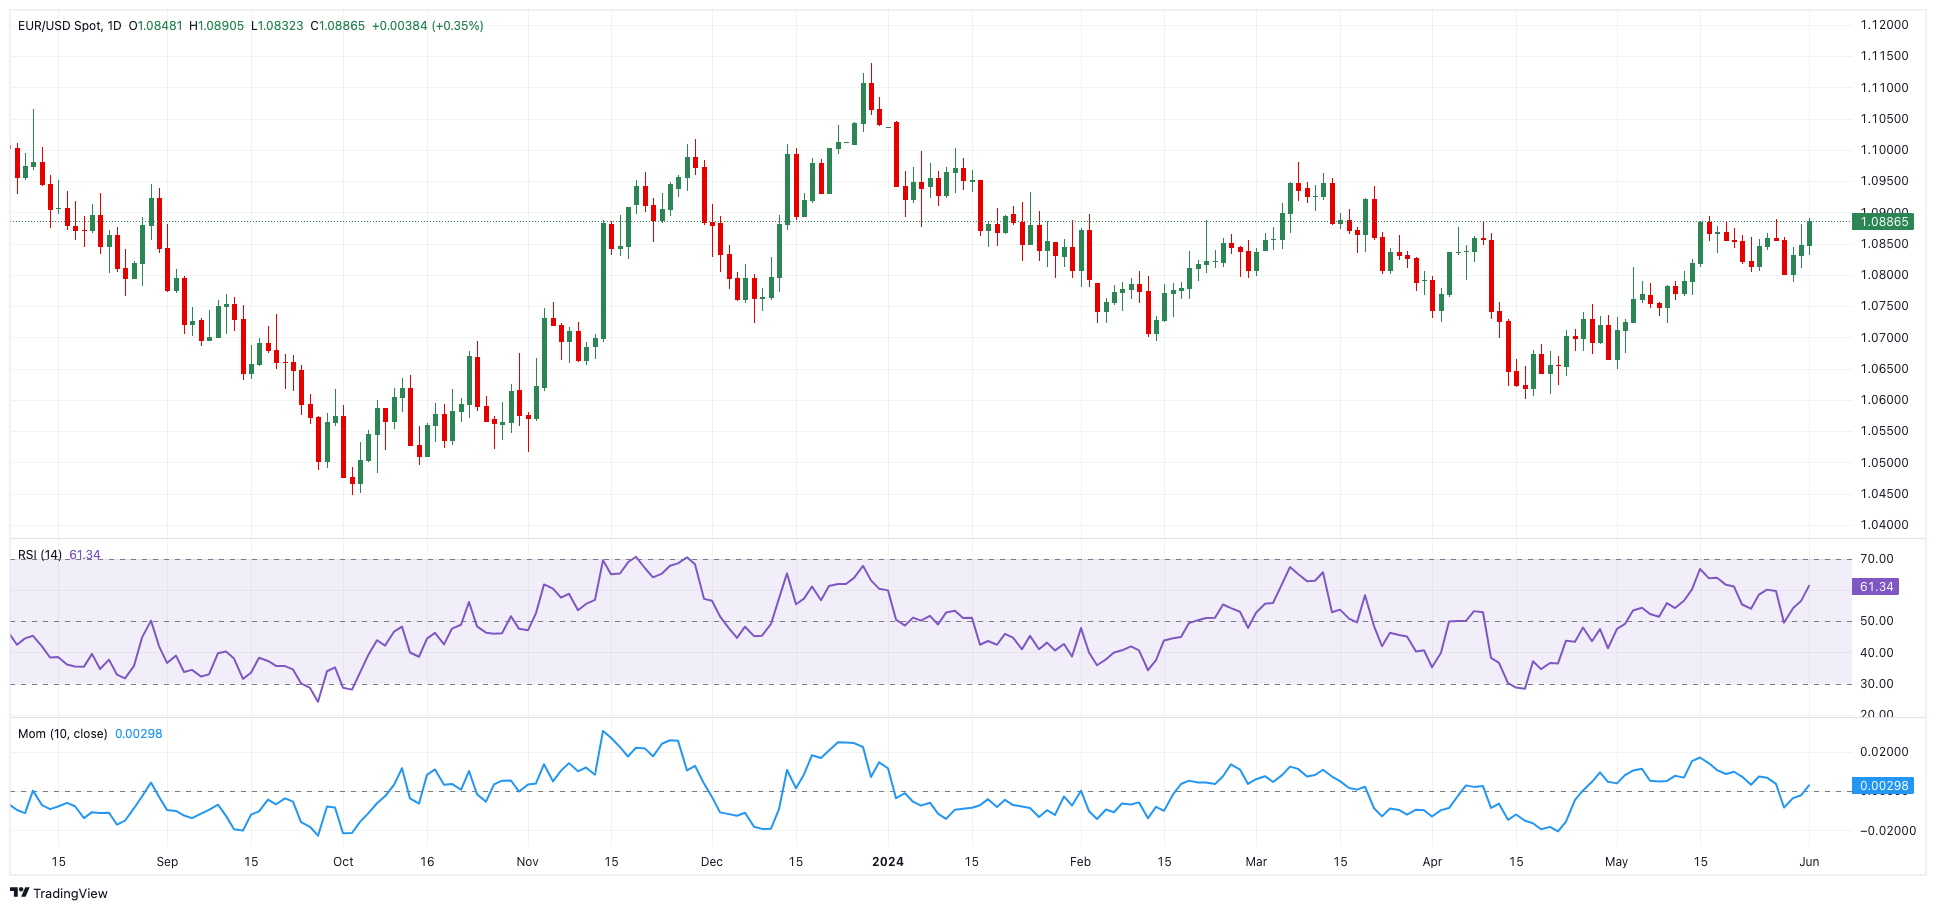1936x910 pixels.
Task: Click the 1.04000 price scale label
Action: [x=1884, y=525]
